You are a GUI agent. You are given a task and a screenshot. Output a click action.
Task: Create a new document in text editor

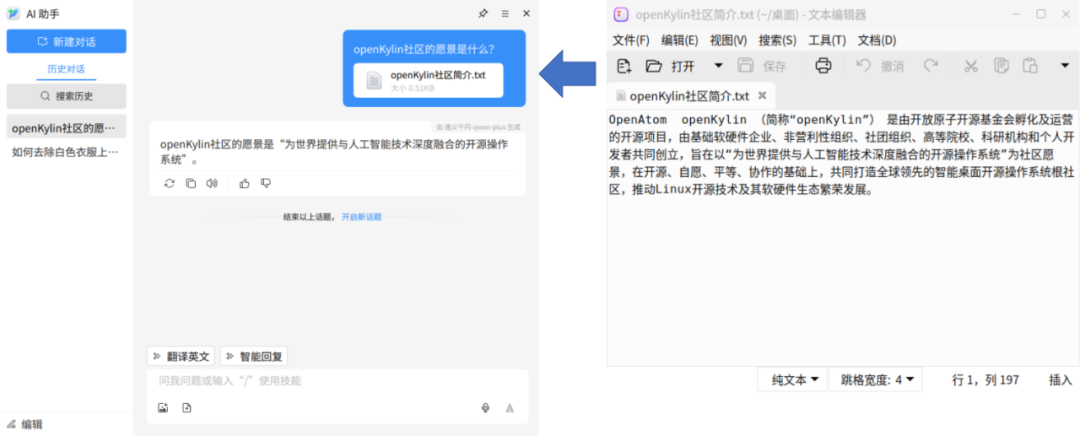[x=624, y=66]
